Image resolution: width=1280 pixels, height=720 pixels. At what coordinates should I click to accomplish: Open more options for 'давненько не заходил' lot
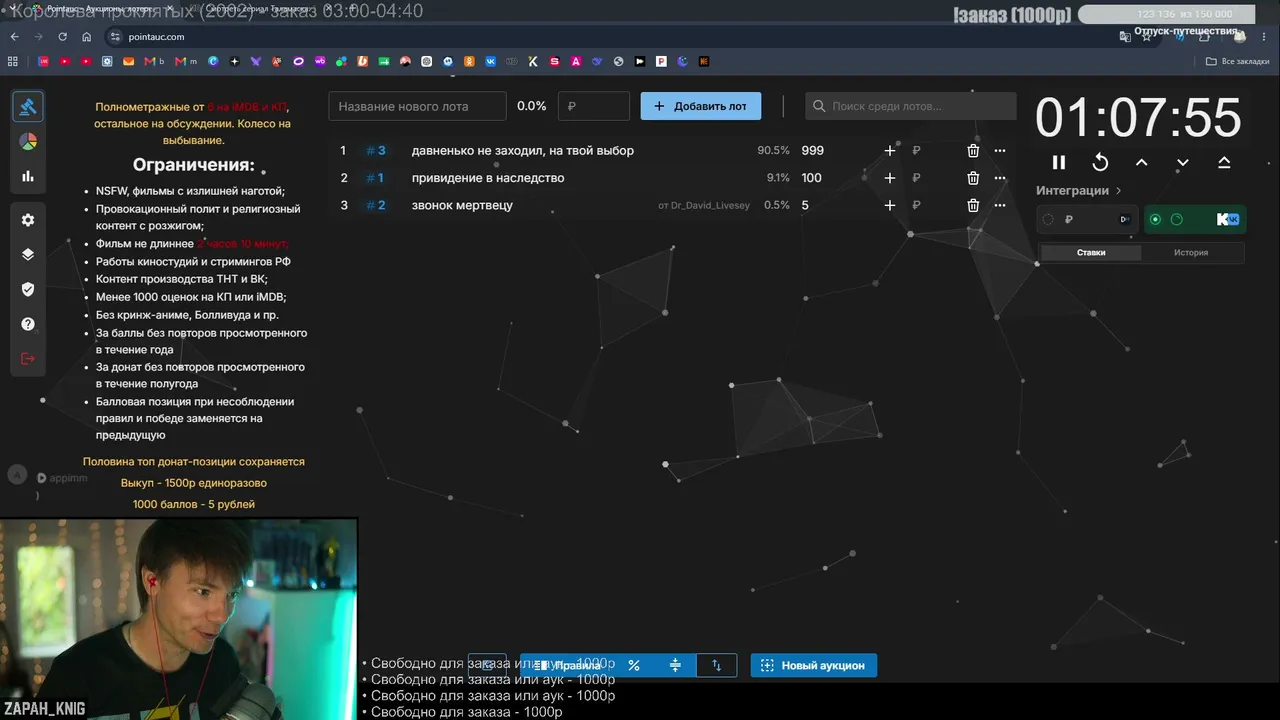pos(1000,151)
